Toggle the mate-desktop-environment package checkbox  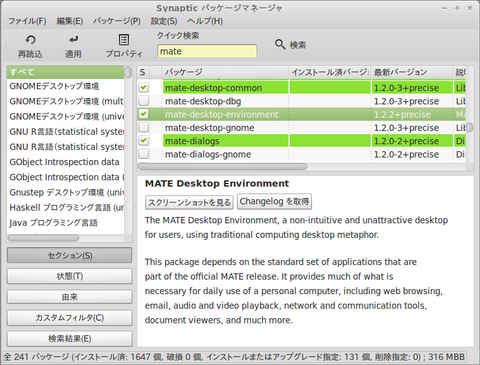tap(144, 114)
